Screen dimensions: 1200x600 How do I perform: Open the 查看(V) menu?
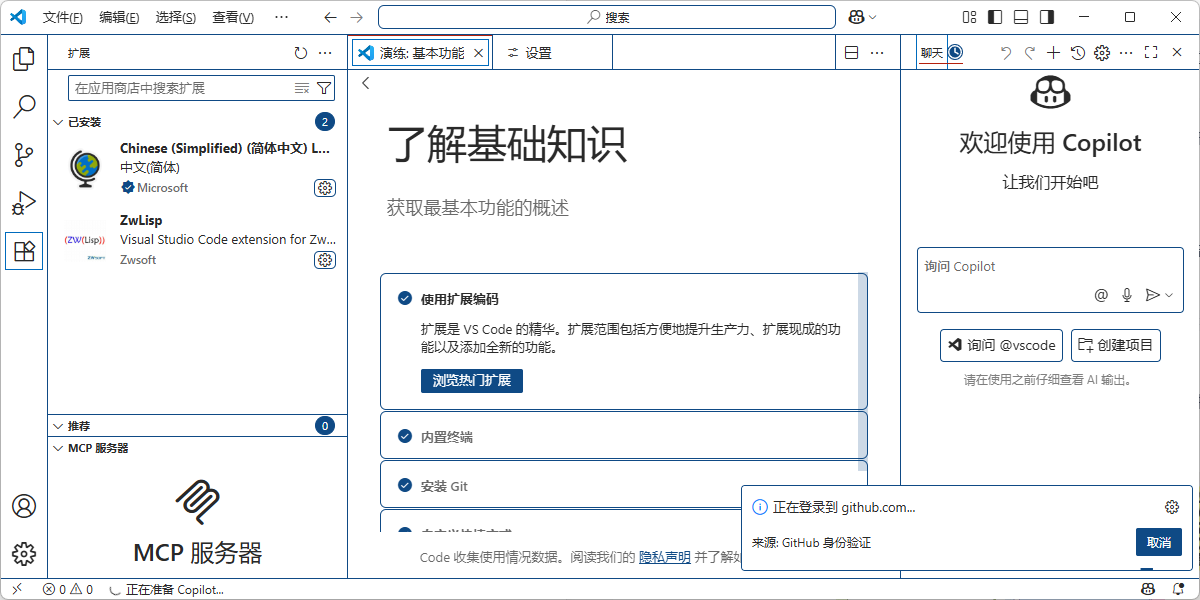coord(233,17)
